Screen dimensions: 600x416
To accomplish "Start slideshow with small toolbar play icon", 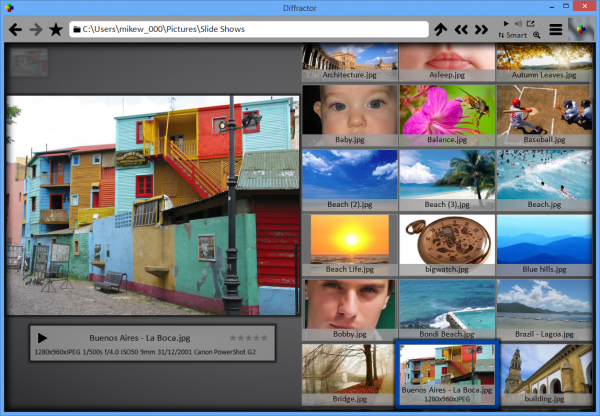I will point(506,24).
